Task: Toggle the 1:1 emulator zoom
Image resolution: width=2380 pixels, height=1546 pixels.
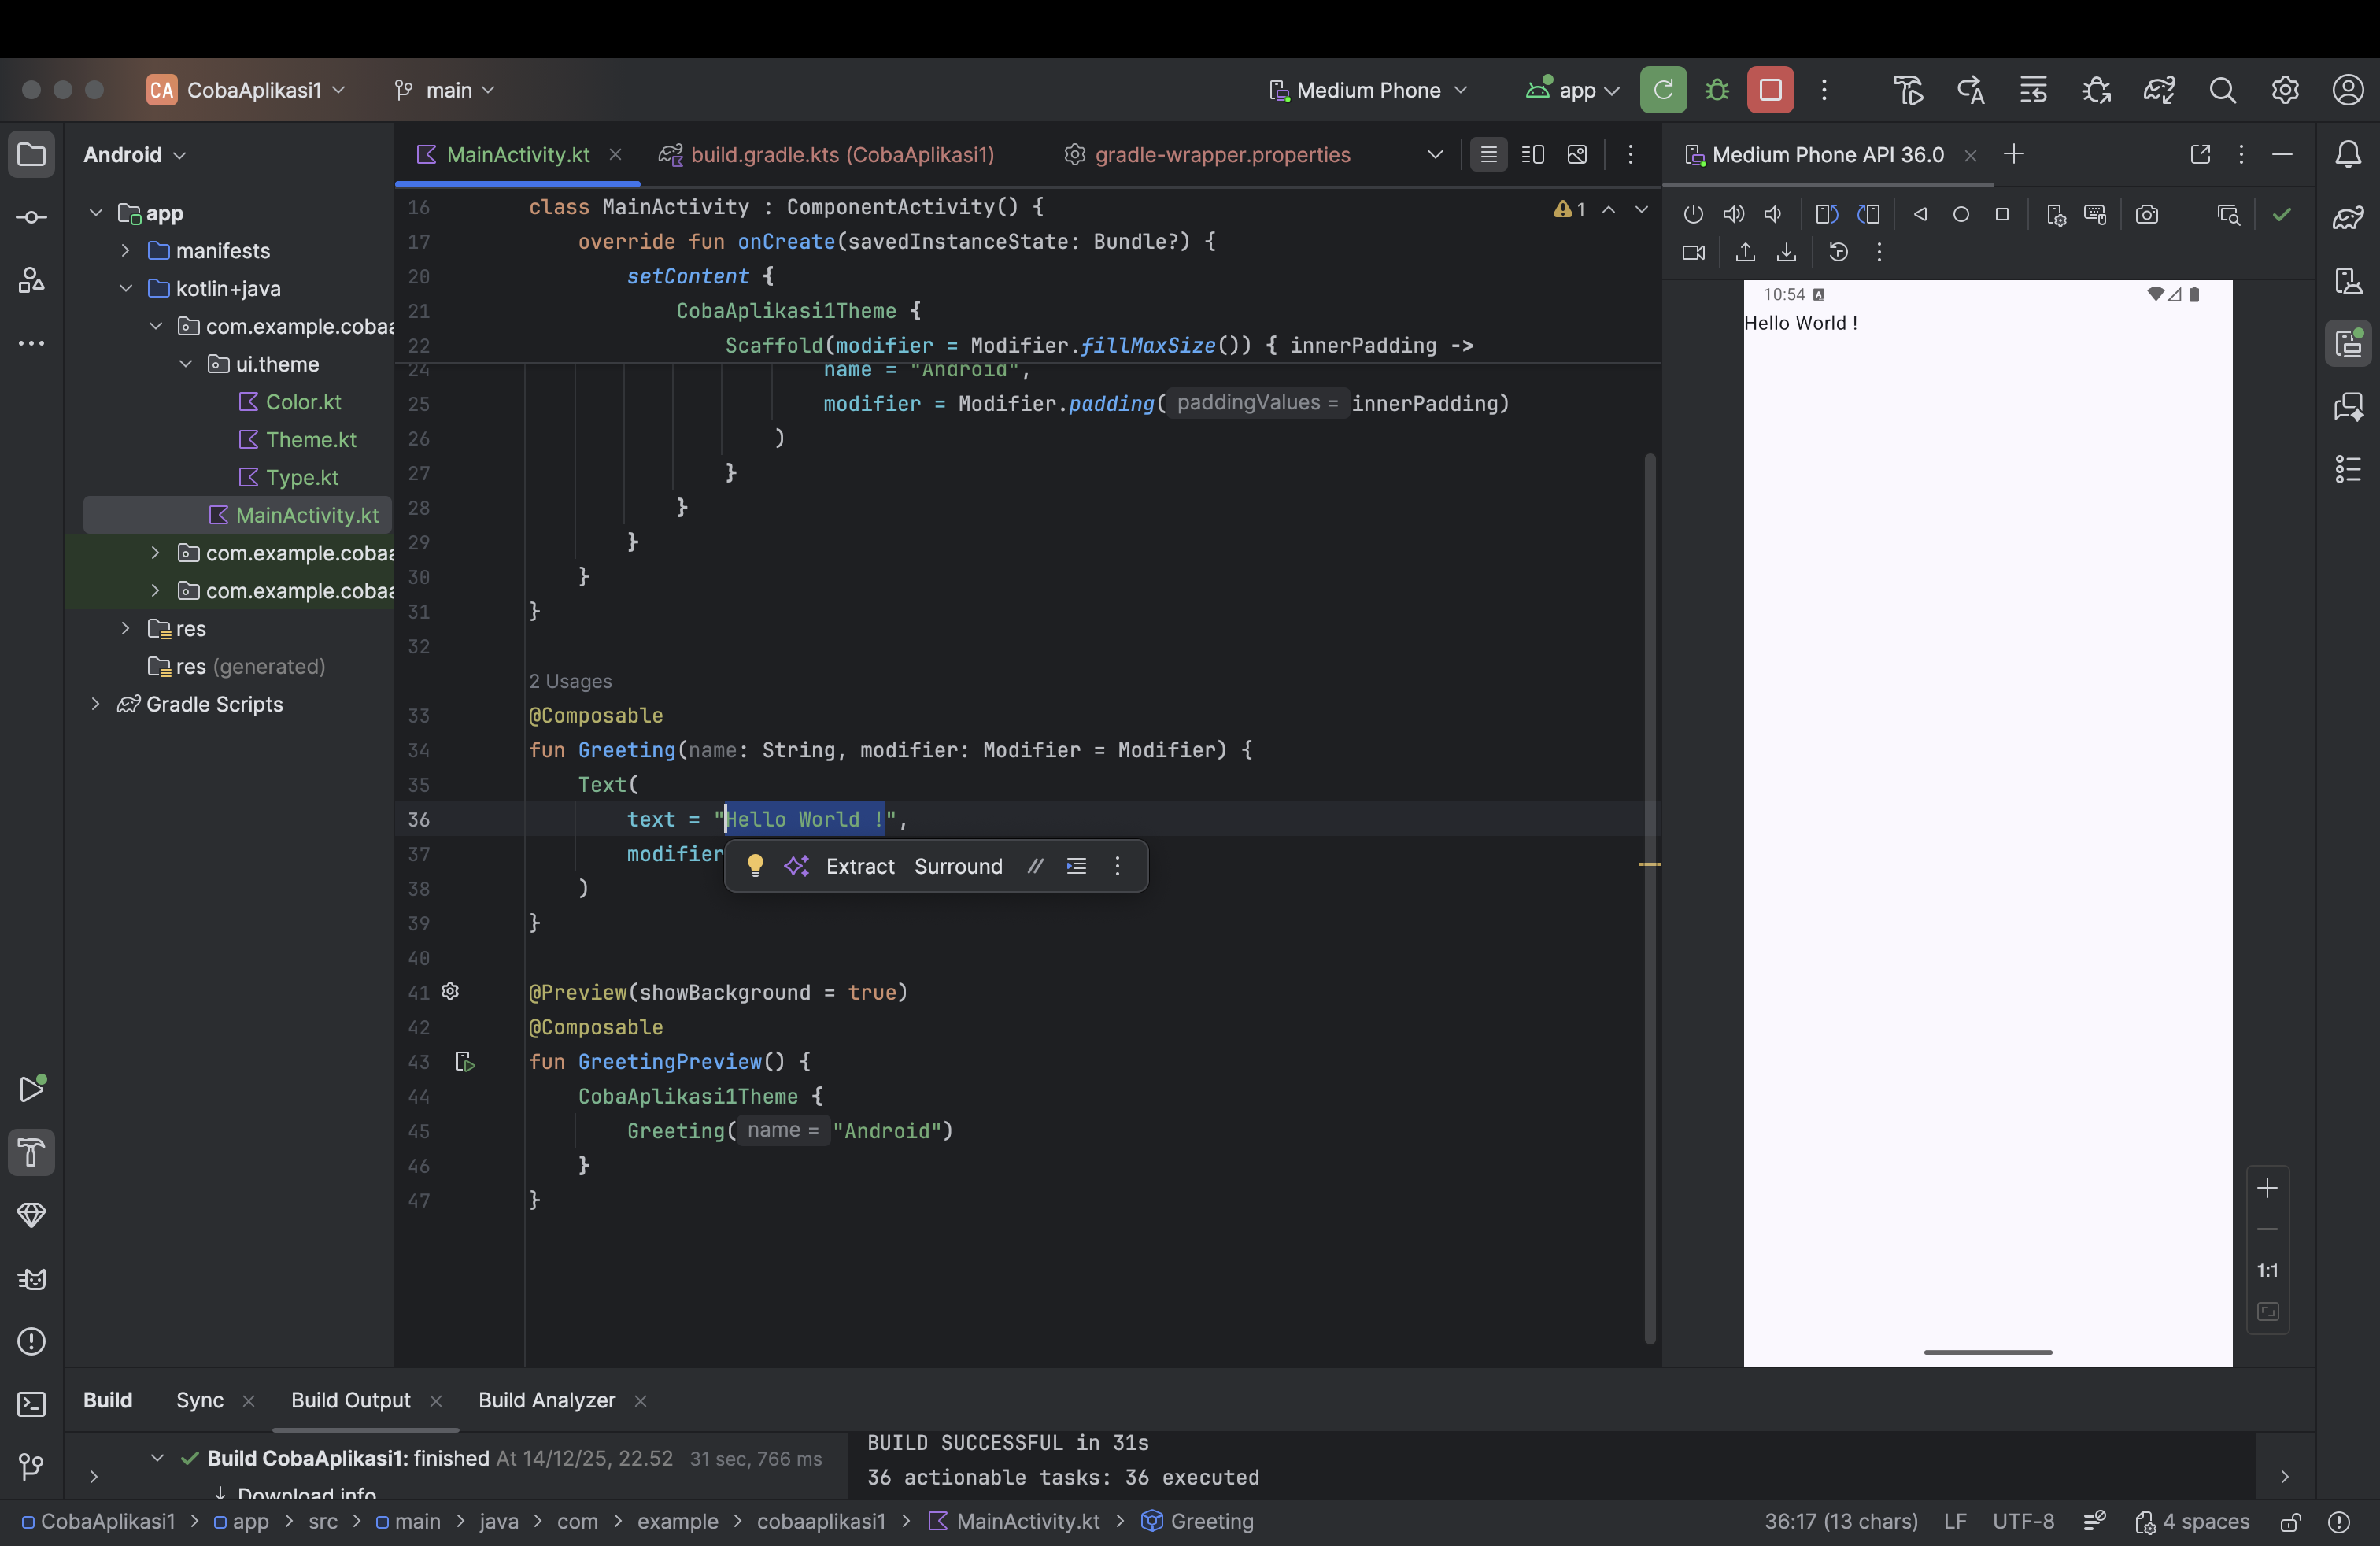Action: (2267, 1270)
